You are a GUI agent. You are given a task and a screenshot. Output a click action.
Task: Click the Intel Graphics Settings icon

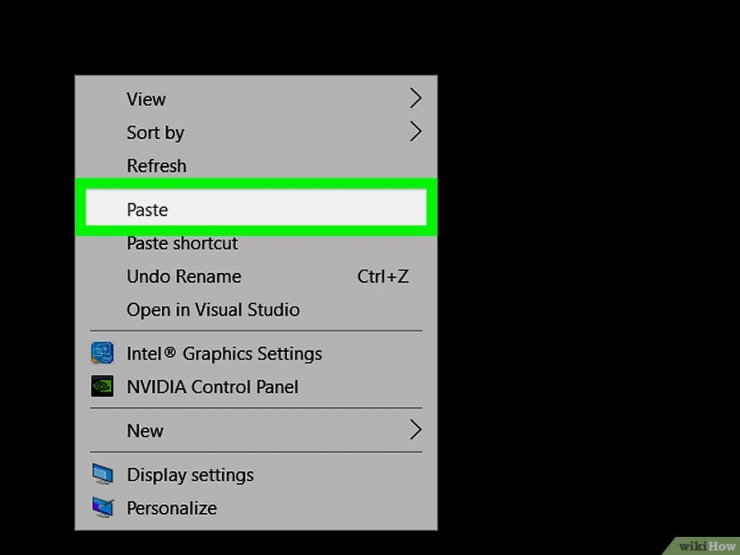(x=102, y=353)
